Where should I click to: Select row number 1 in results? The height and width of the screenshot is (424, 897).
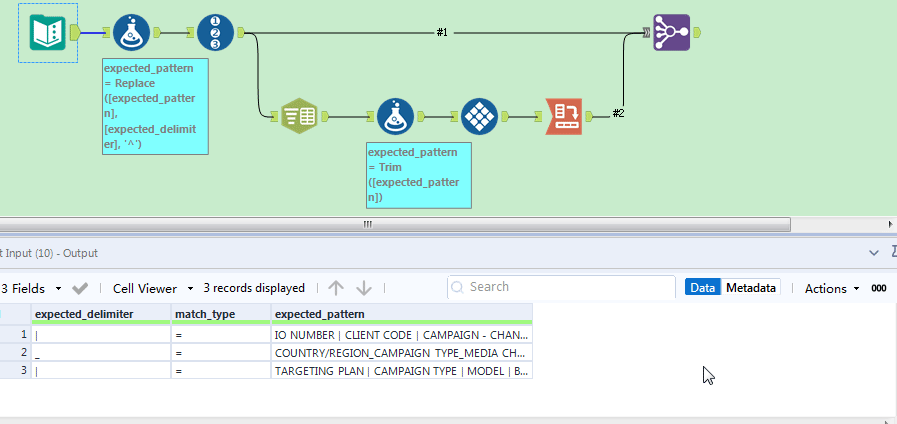tap(15, 334)
